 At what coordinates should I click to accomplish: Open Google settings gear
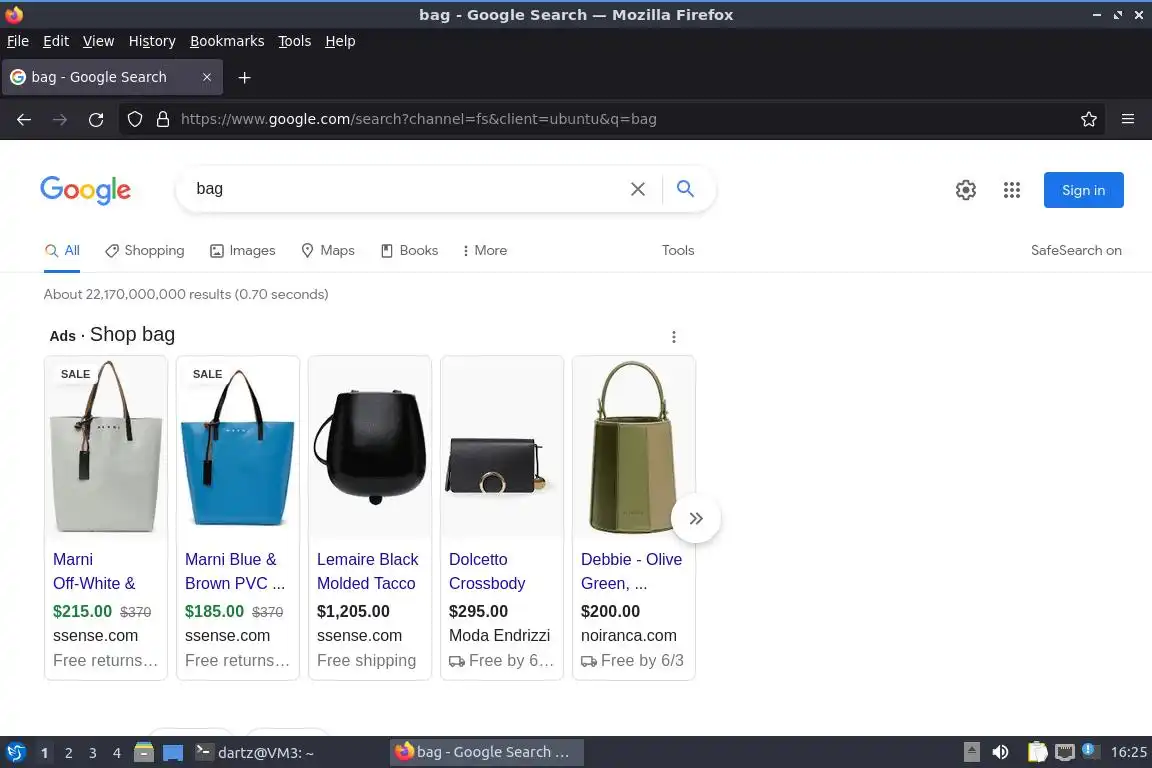click(965, 190)
